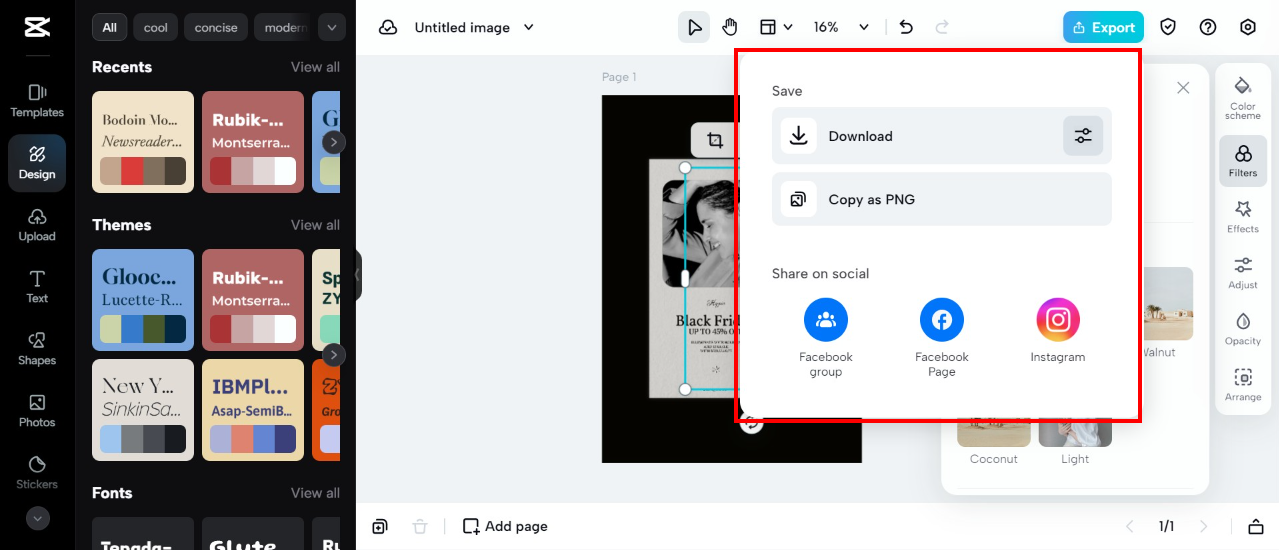The width and height of the screenshot is (1279, 550).
Task: Apply the IBMPl... Asap-SemiB theme card
Action: [x=253, y=410]
